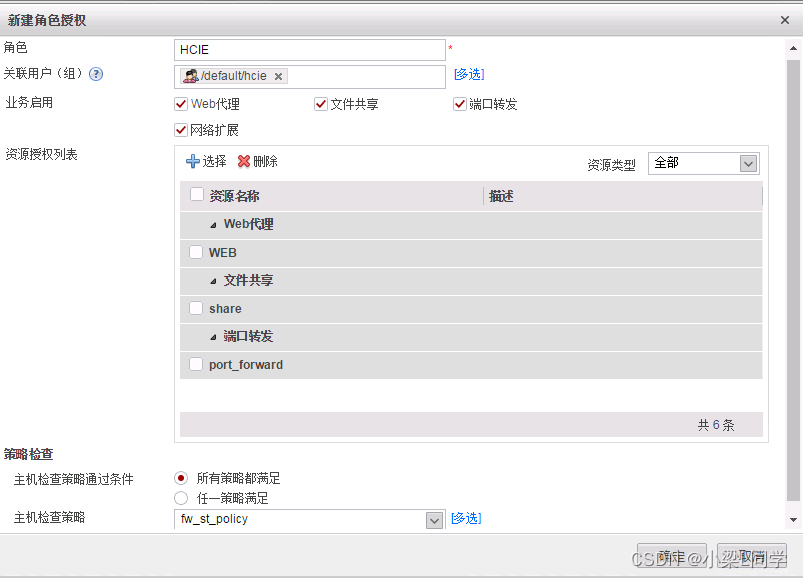Click 多选 link next to associated users
803x578 pixels.
(x=469, y=74)
